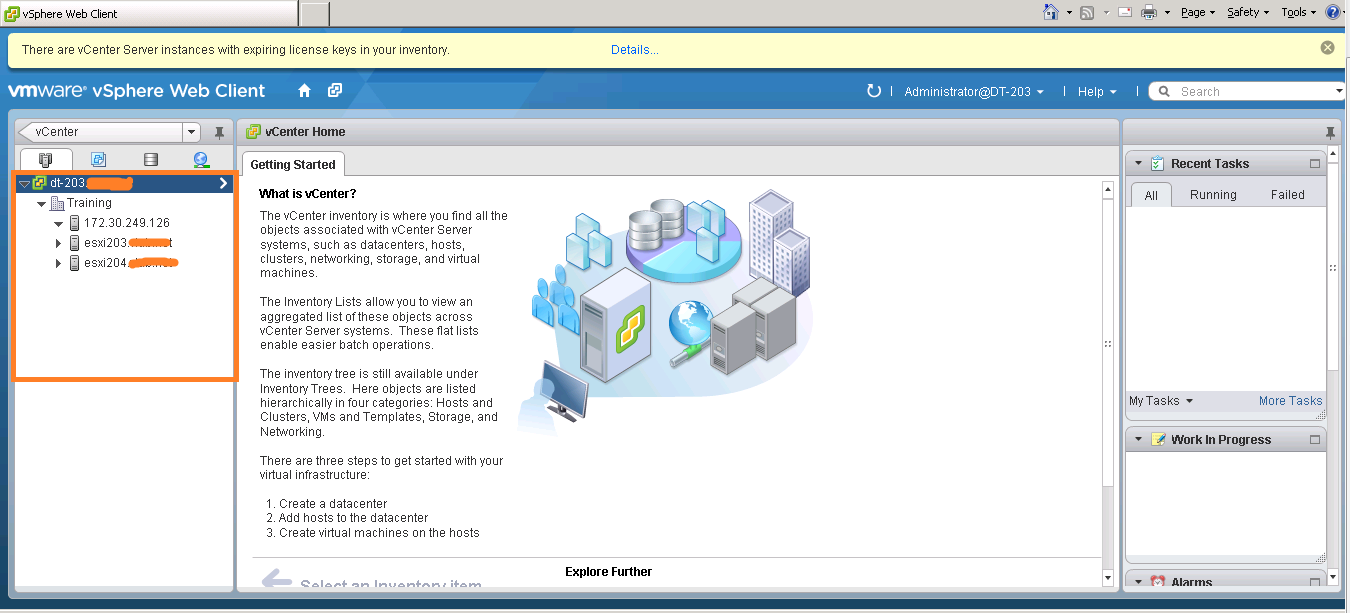
Task: Switch to the Failed tasks tab
Action: (x=1287, y=194)
